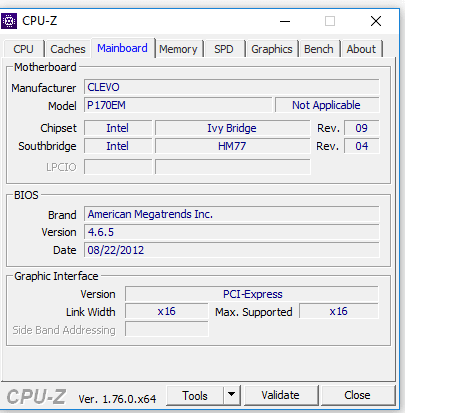Open the SPD tab
Viewport: 473px width, 413px height.
[x=224, y=49]
